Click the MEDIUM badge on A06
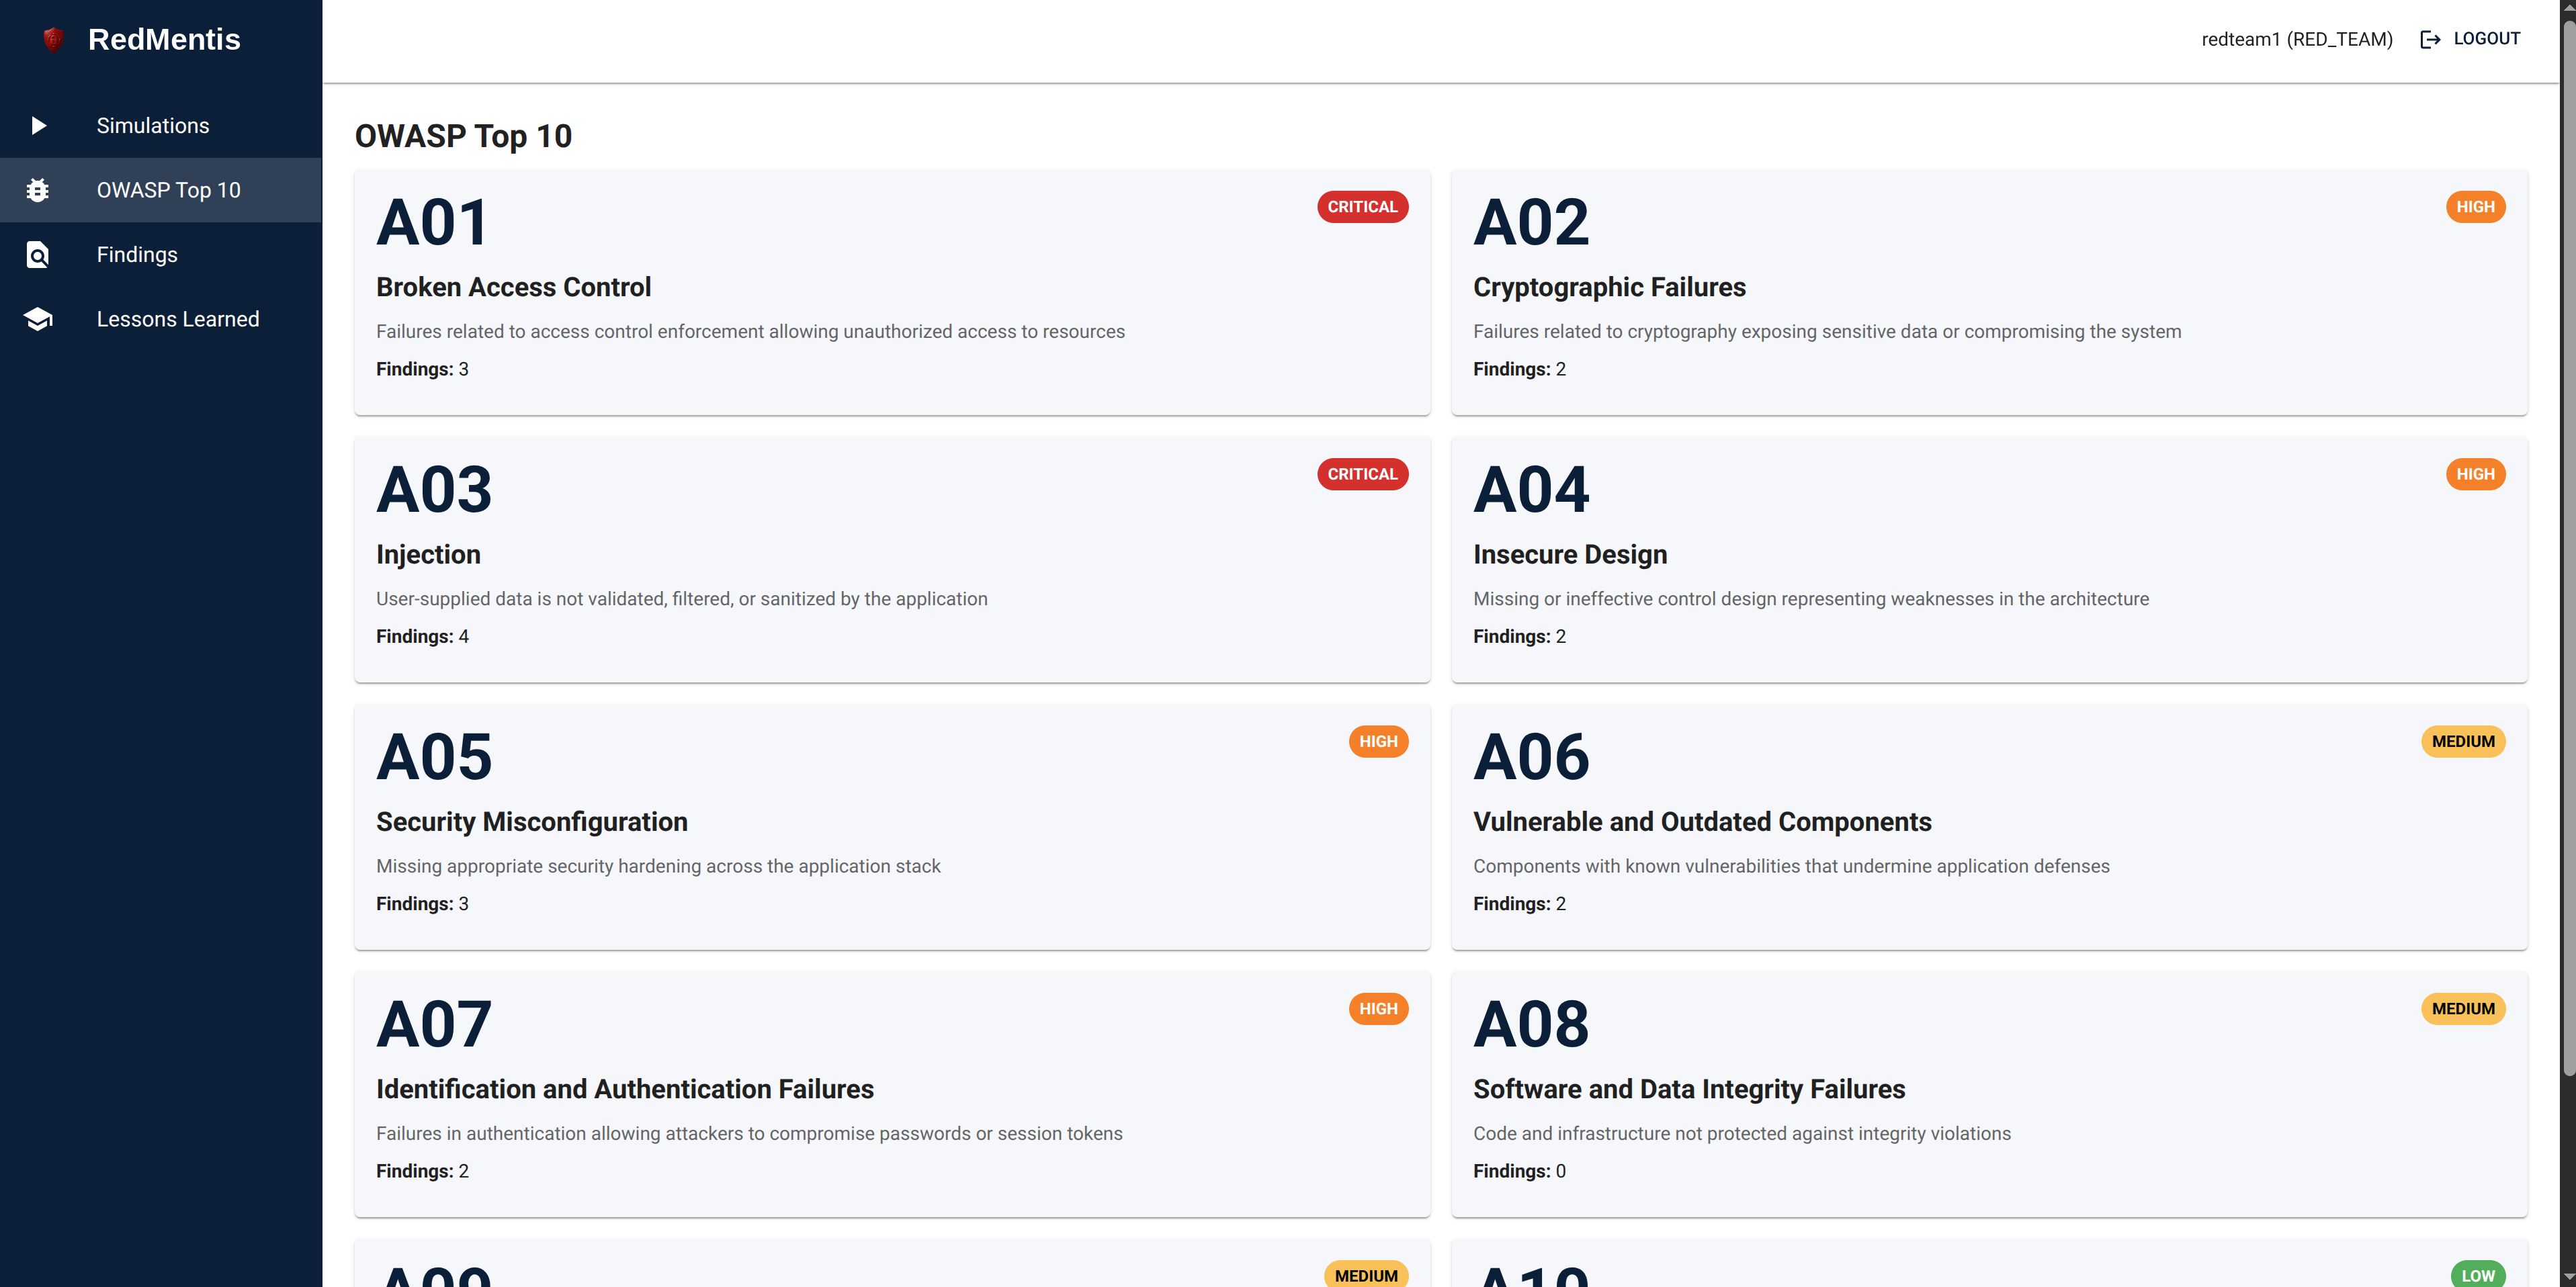Image resolution: width=2576 pixels, height=1287 pixels. (x=2463, y=741)
